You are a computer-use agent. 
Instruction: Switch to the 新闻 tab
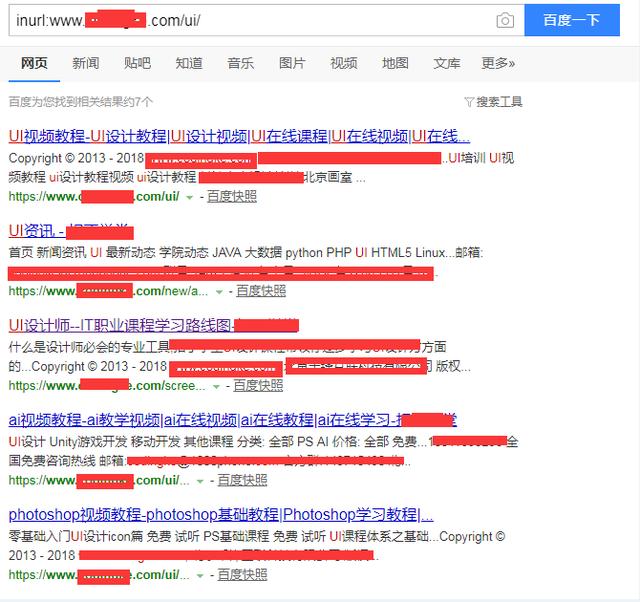click(86, 63)
